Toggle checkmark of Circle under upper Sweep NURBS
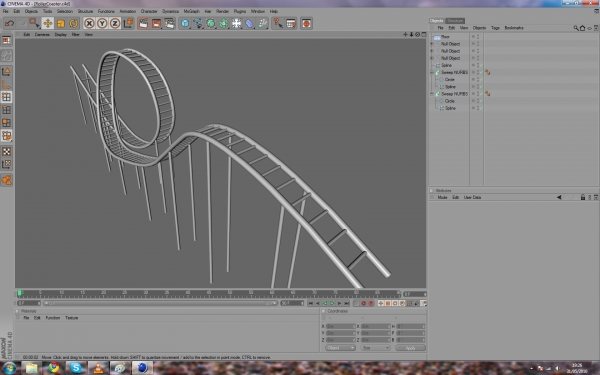Viewport: 600px width, 375px height. click(x=481, y=79)
